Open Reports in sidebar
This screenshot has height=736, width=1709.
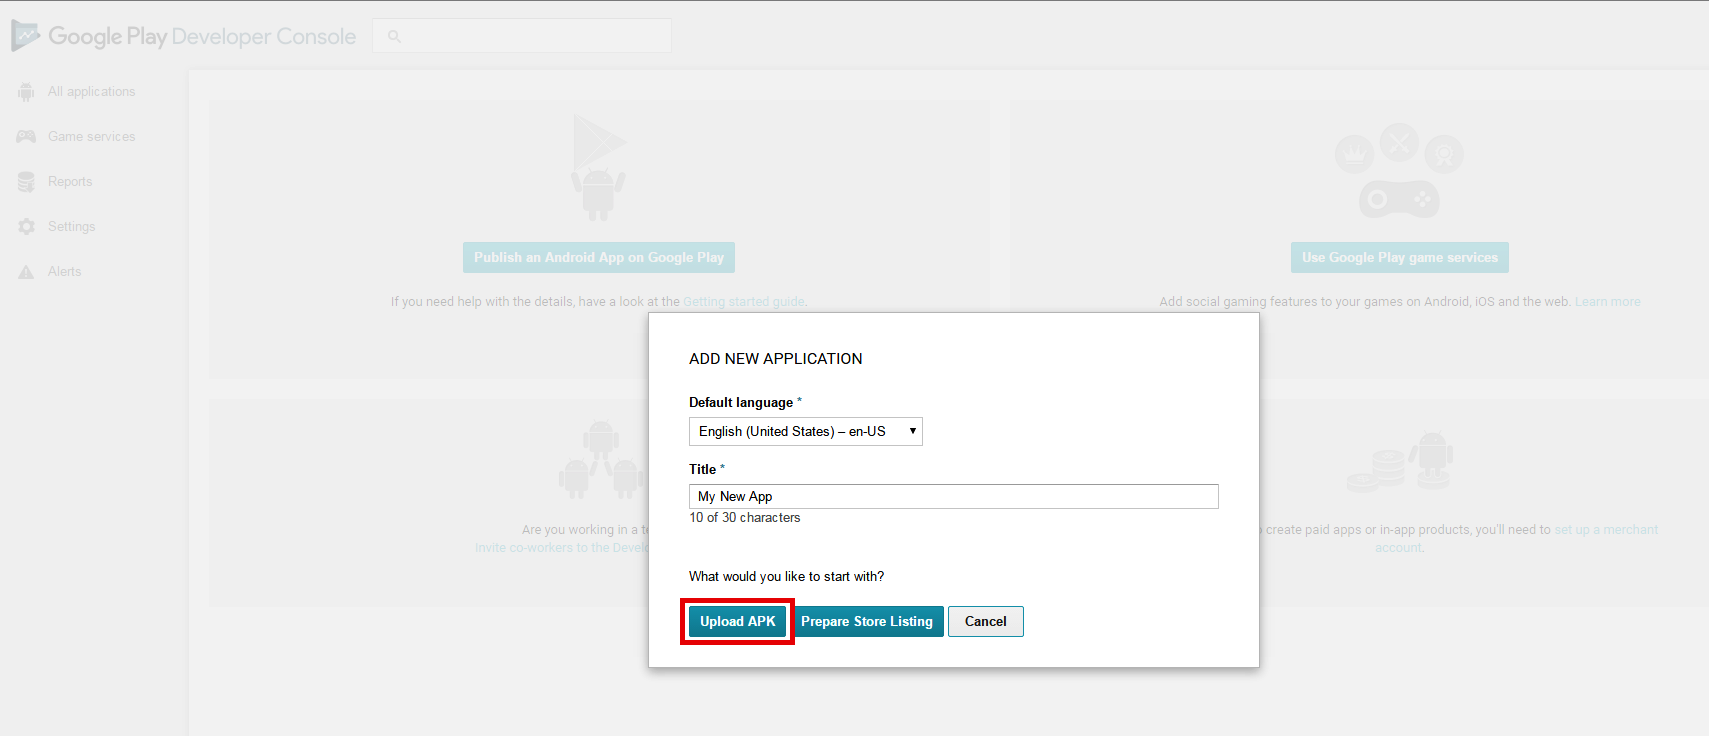coord(70,181)
